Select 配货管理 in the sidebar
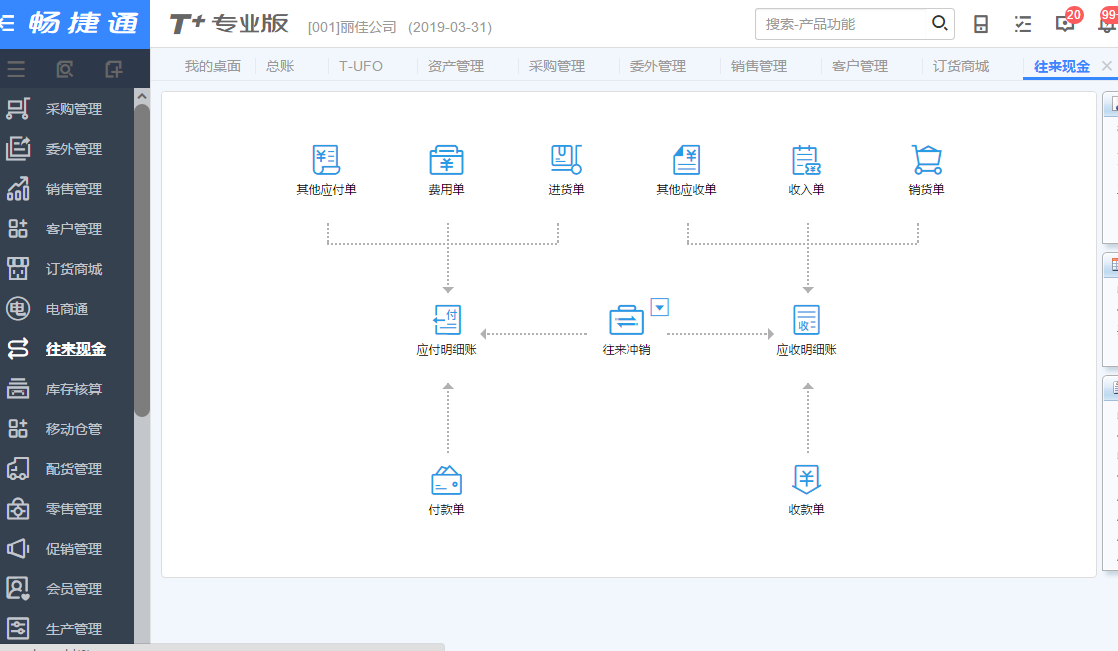Viewport: 1118px width, 651px height. point(67,468)
